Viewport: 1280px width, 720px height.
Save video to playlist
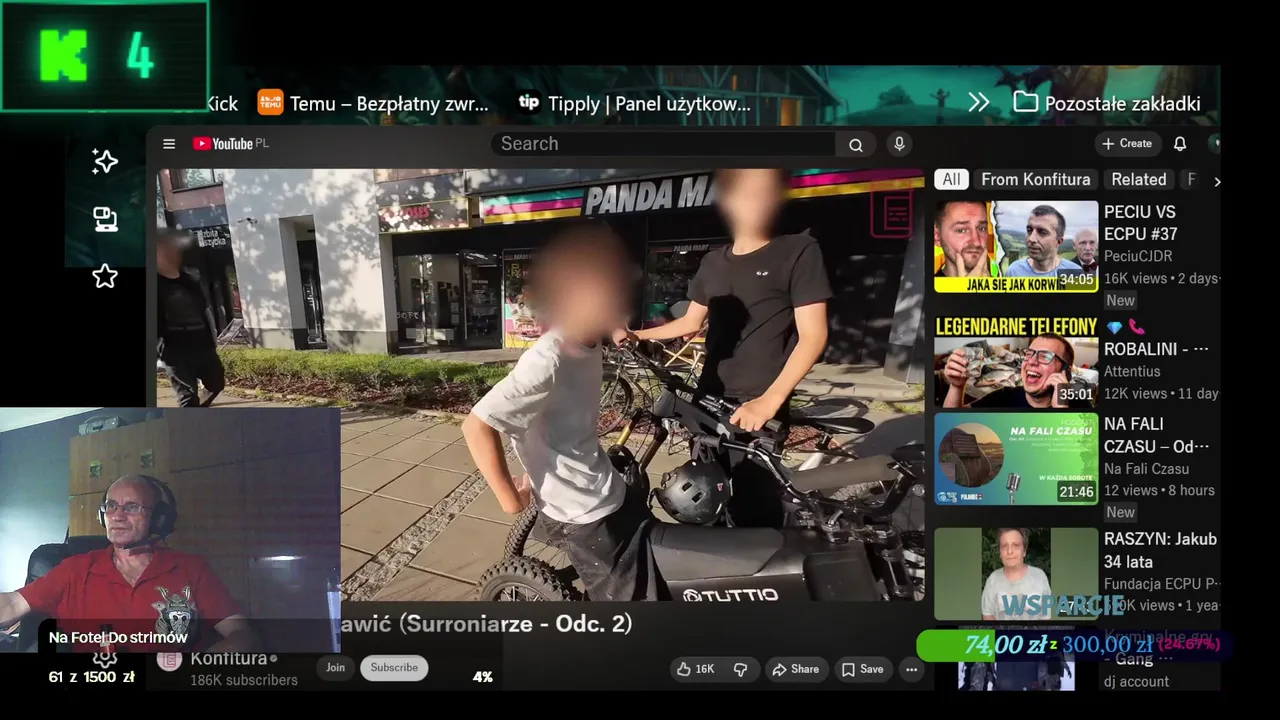[x=862, y=669]
